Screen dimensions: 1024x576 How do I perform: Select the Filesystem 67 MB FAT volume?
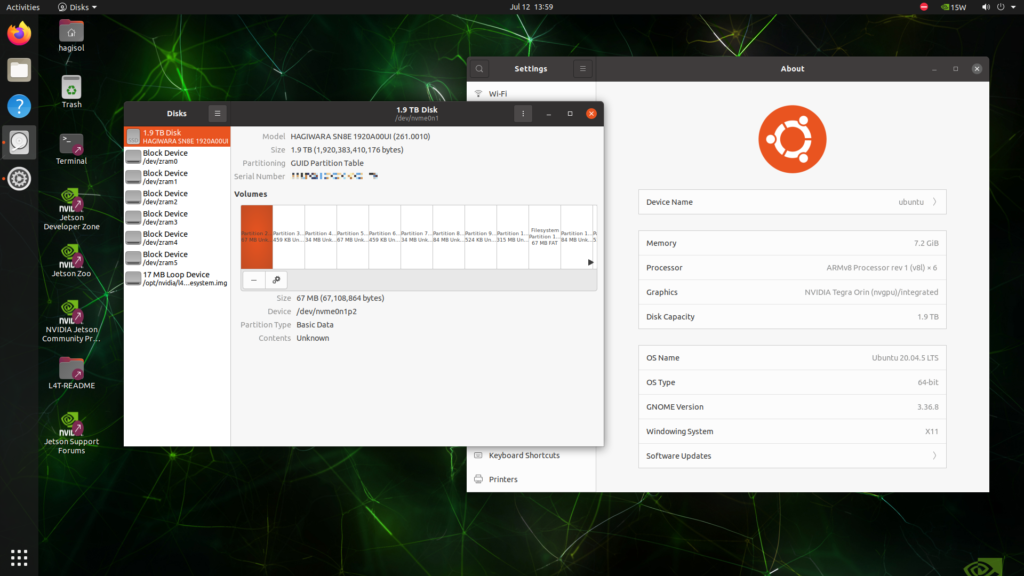[545, 237]
